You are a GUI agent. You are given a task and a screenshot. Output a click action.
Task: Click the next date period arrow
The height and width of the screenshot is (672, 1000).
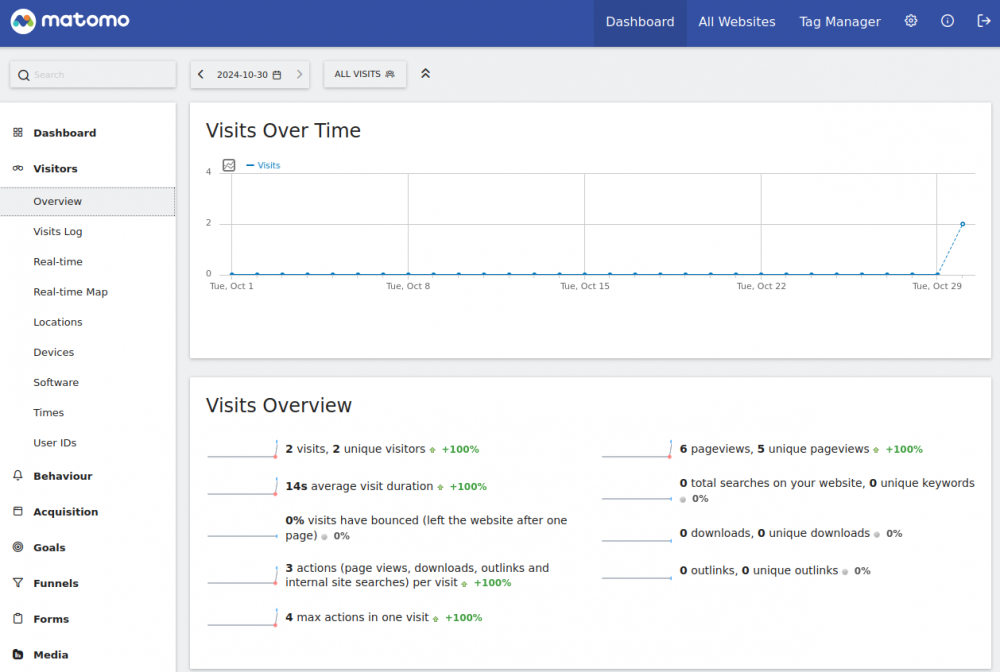click(299, 74)
